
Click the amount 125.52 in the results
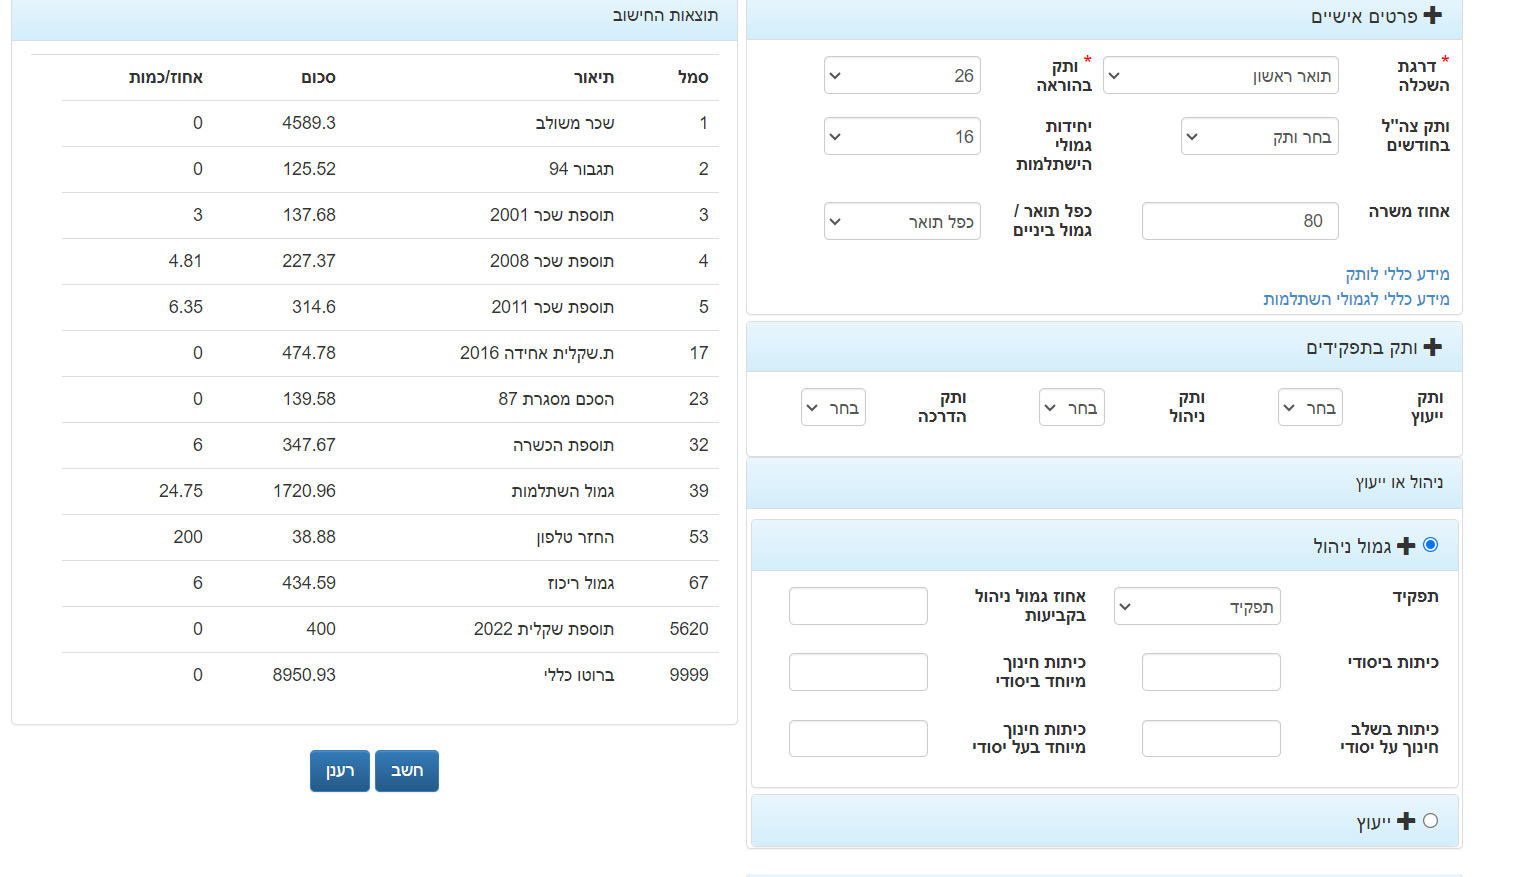309,169
